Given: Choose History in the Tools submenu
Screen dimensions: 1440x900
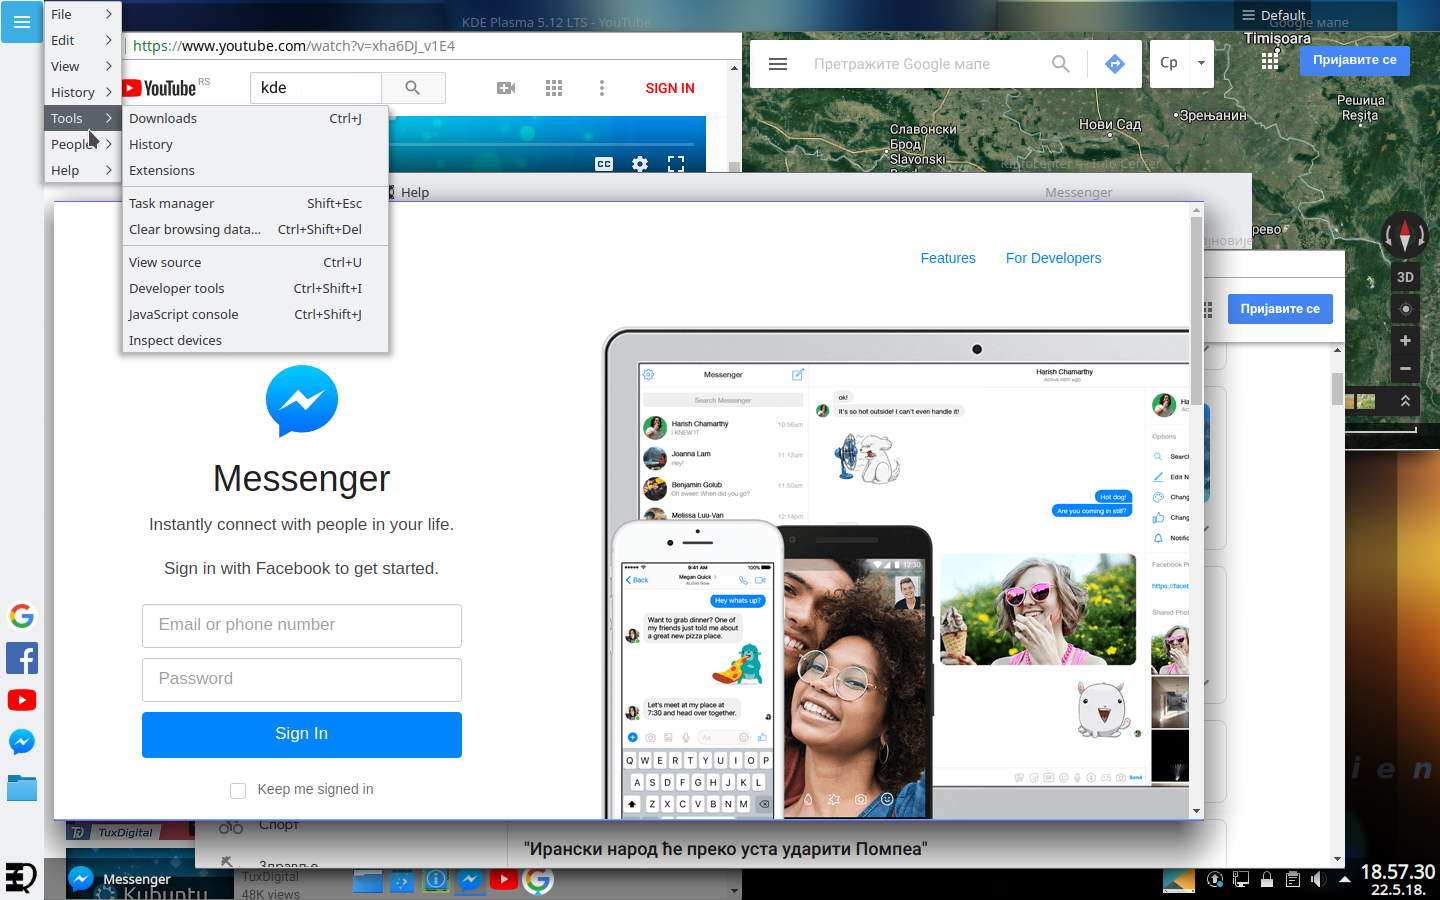Looking at the screenshot, I should (255, 144).
